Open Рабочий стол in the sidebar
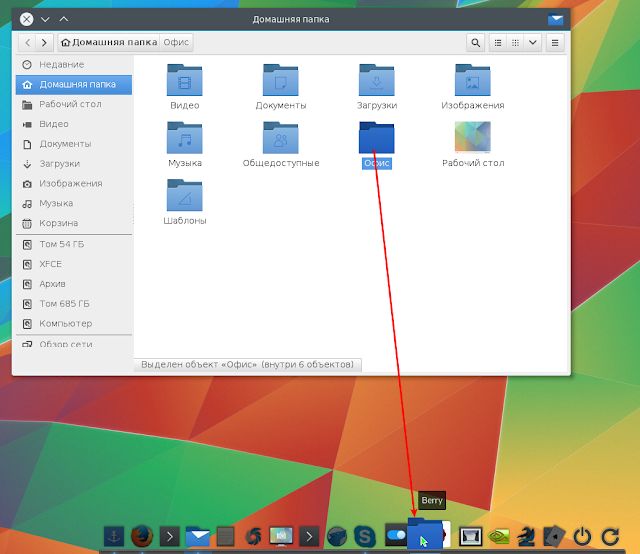The image size is (640, 554). coord(74,104)
